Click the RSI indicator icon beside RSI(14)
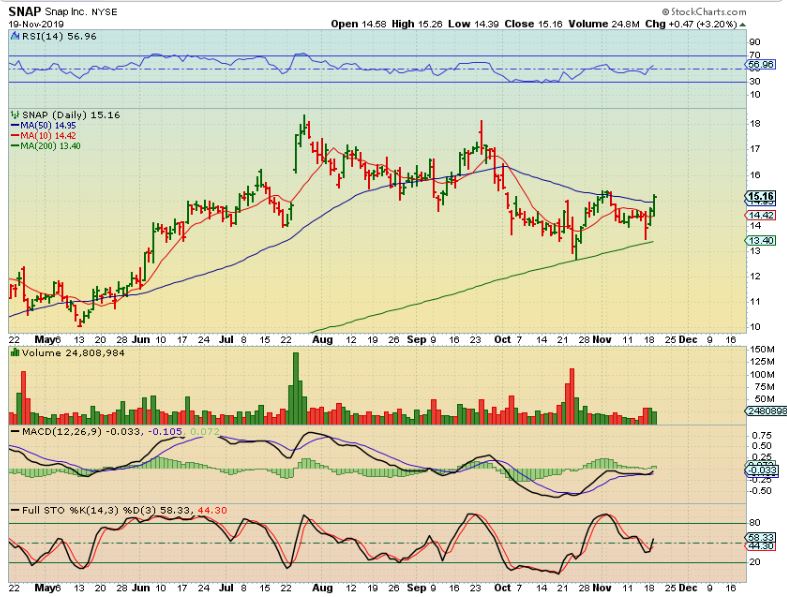This screenshot has width=787, height=597. (x=14, y=36)
